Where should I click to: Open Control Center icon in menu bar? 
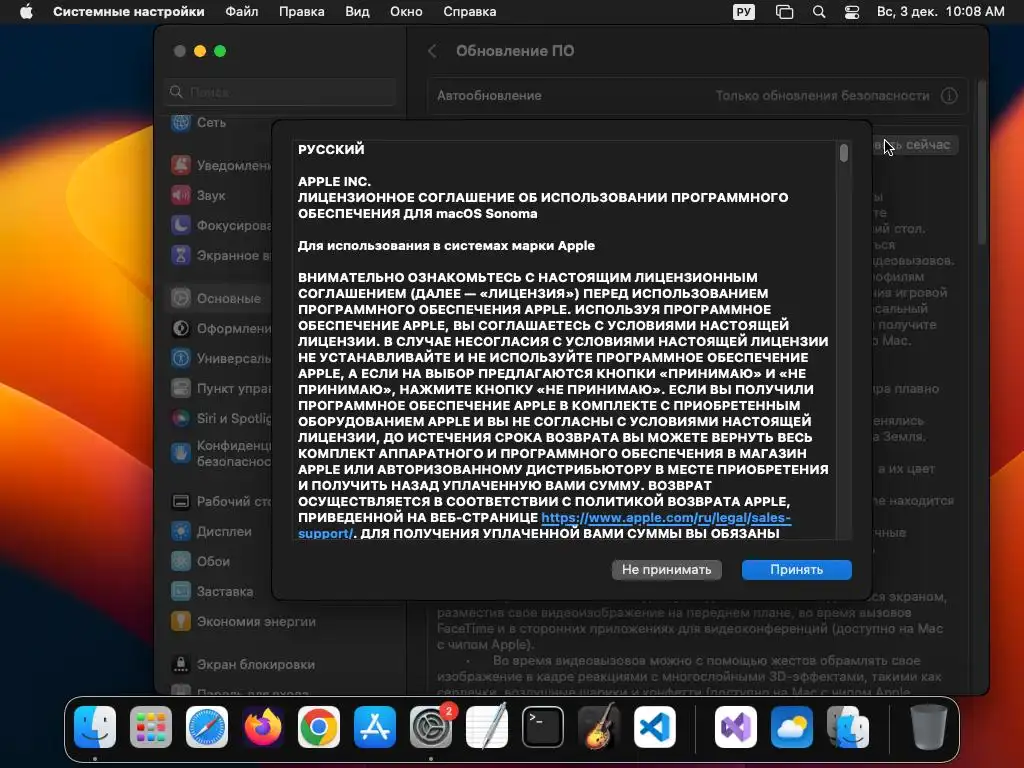(x=852, y=12)
